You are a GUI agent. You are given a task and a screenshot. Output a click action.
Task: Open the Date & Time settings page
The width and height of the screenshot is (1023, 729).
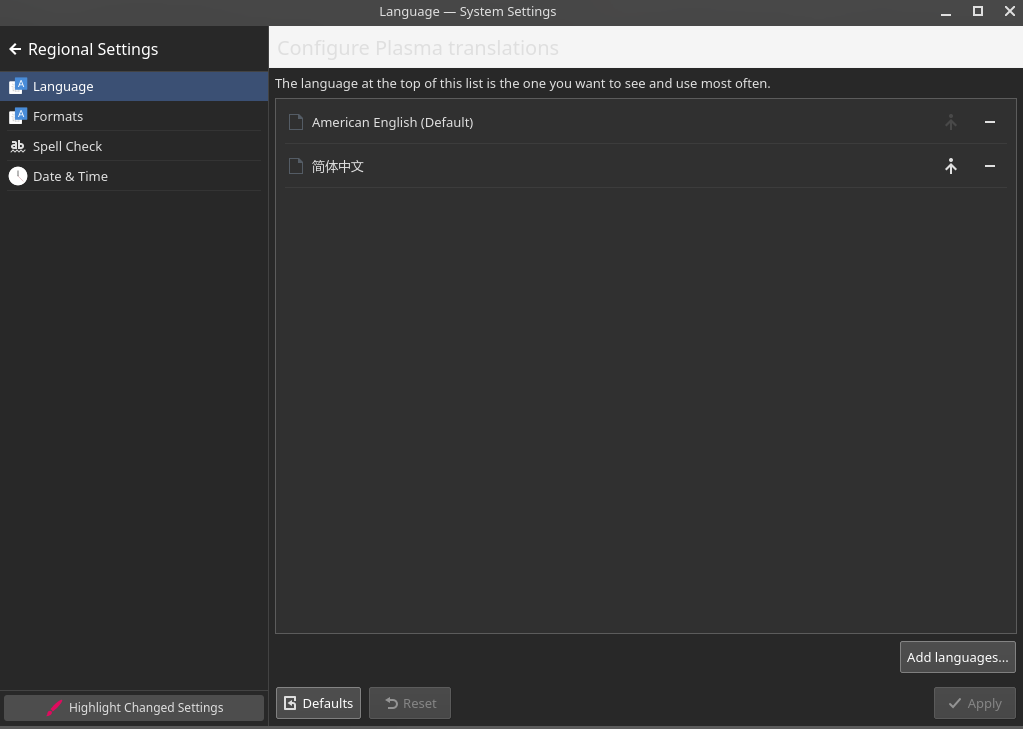[x=134, y=176]
